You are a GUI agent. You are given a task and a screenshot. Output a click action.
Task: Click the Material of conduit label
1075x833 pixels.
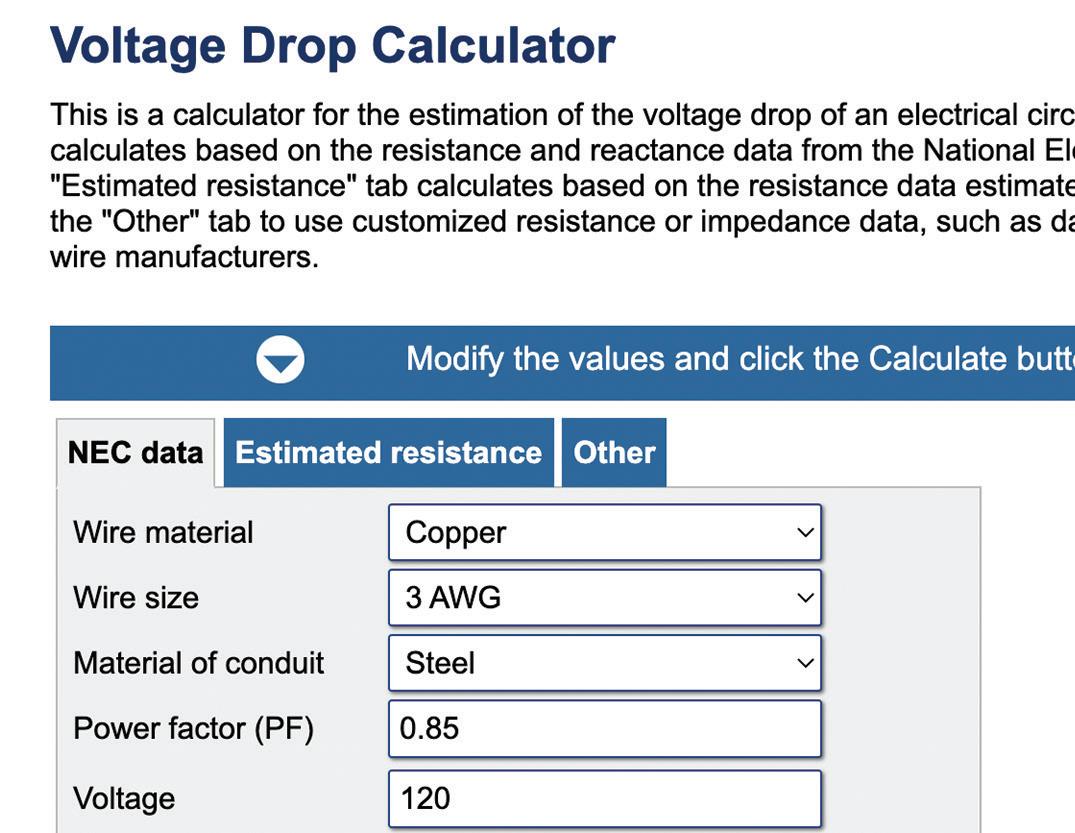[198, 663]
